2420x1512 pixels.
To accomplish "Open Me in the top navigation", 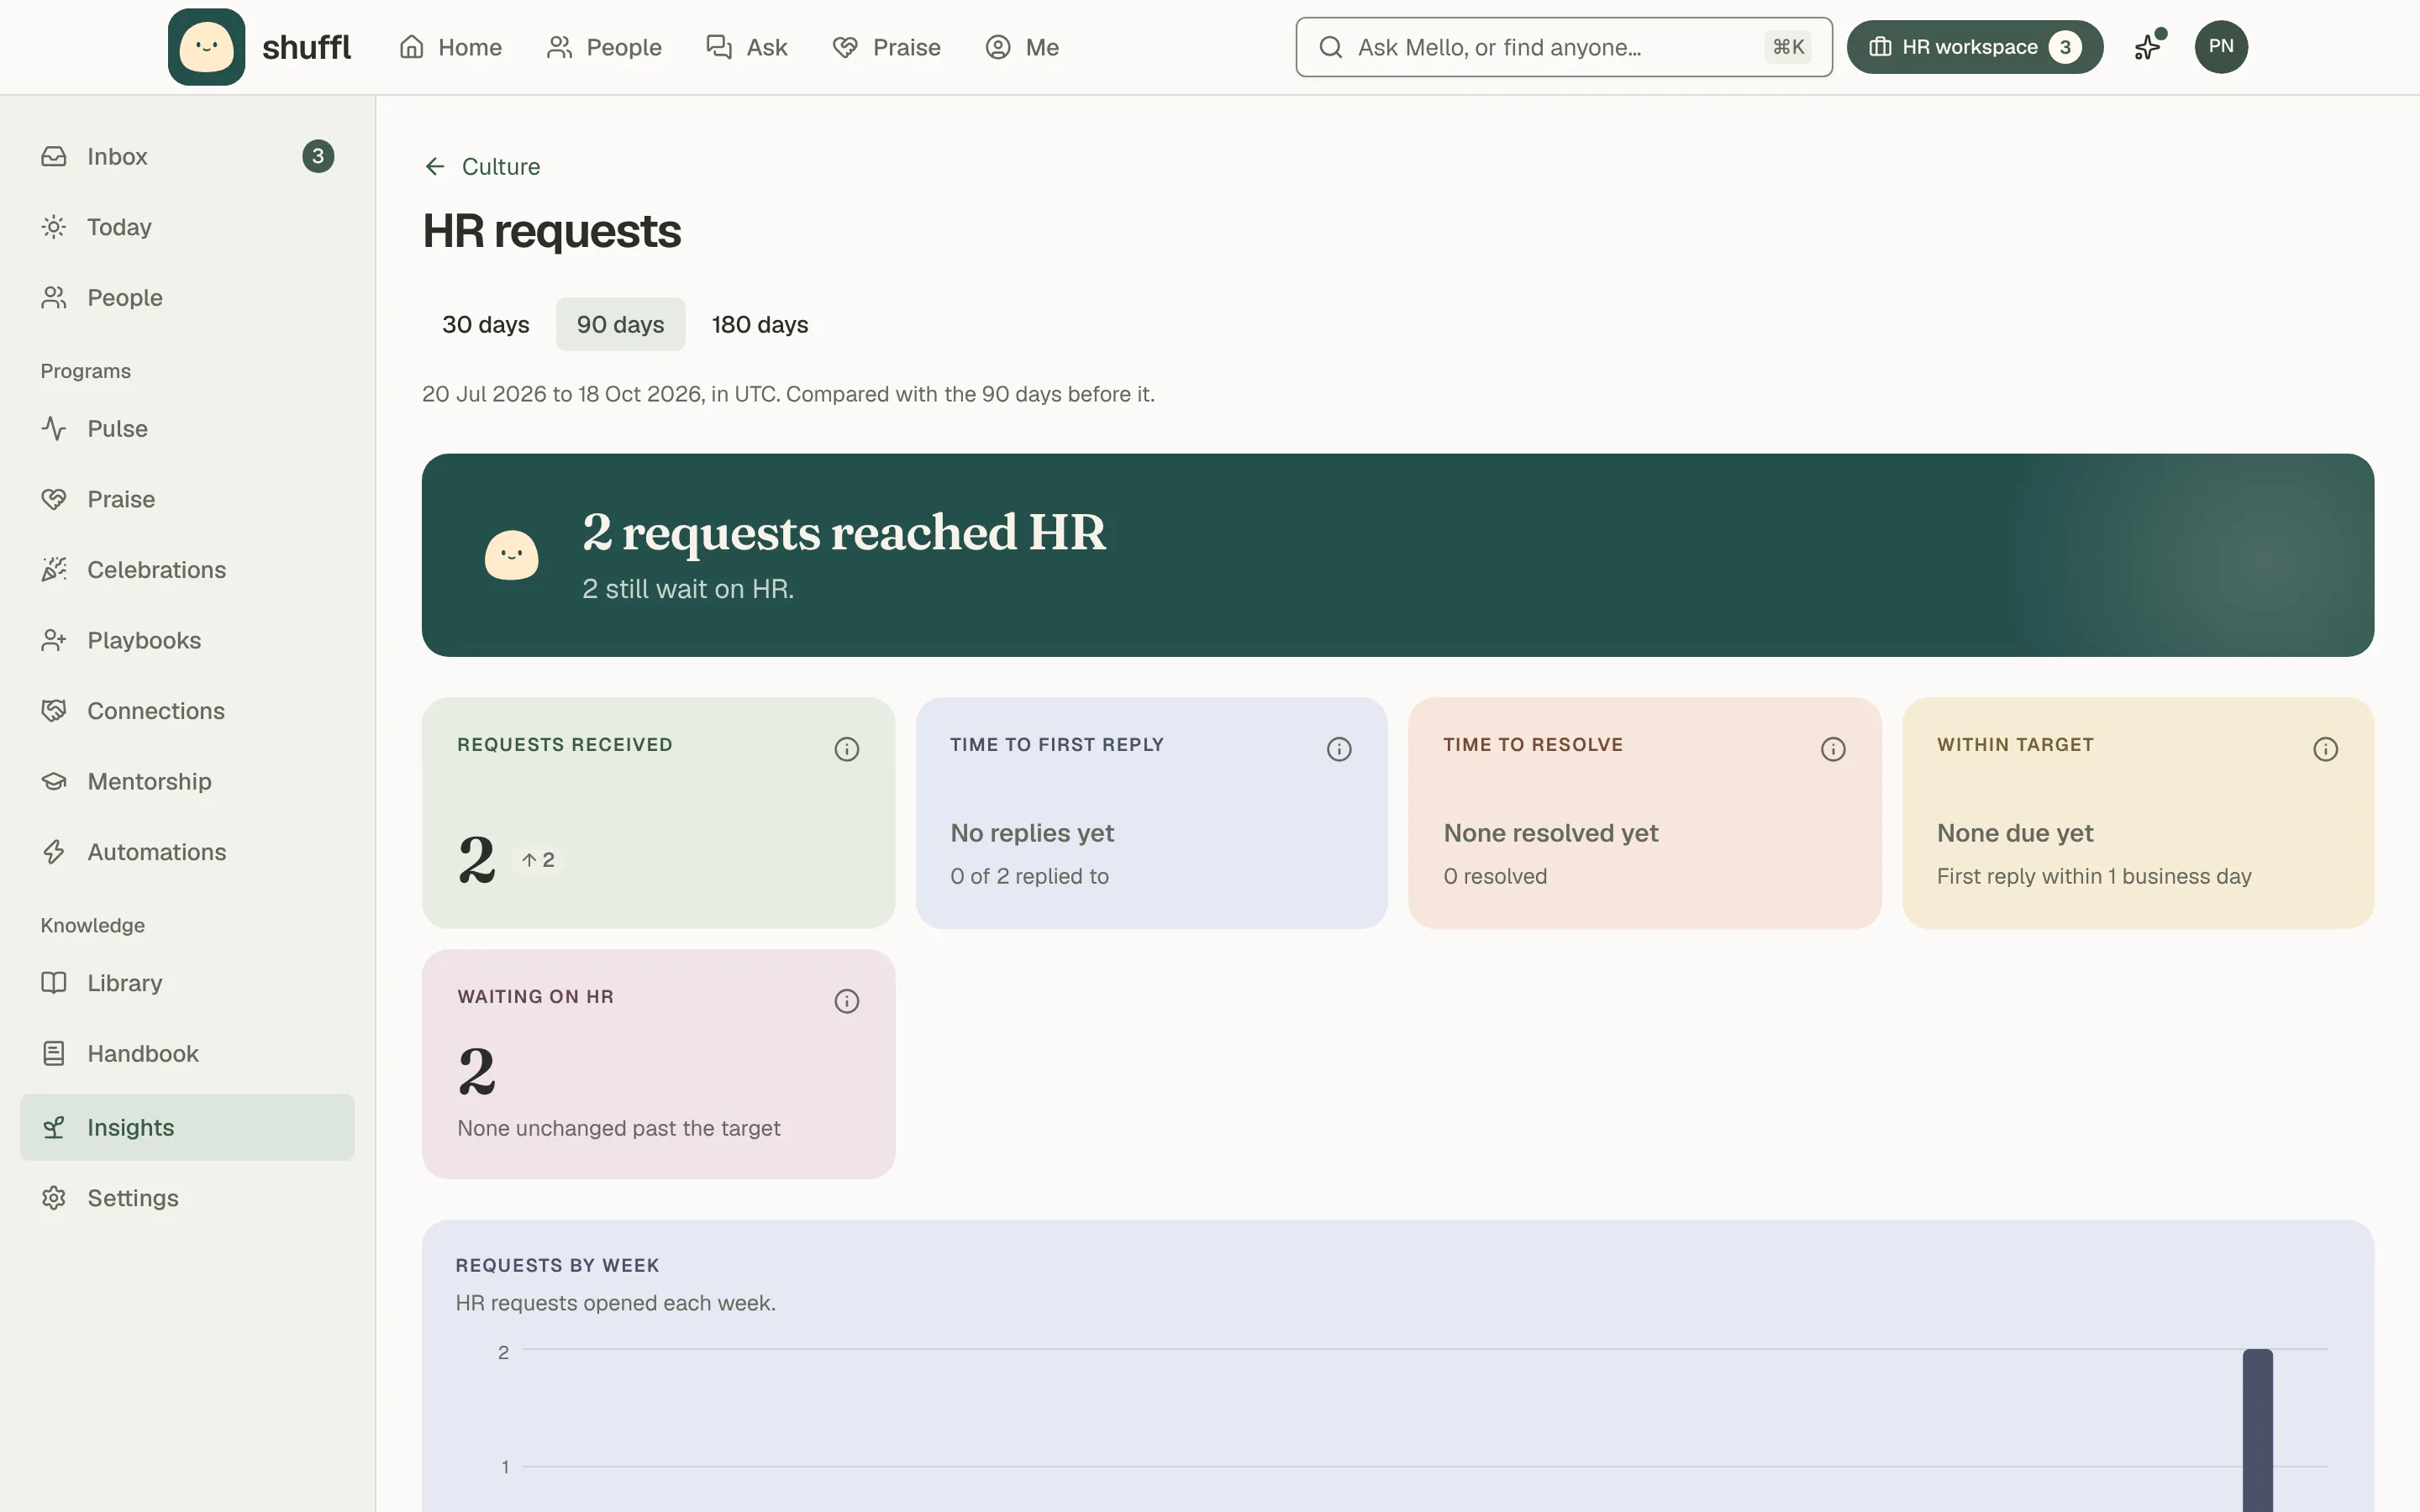I will (x=1022, y=47).
